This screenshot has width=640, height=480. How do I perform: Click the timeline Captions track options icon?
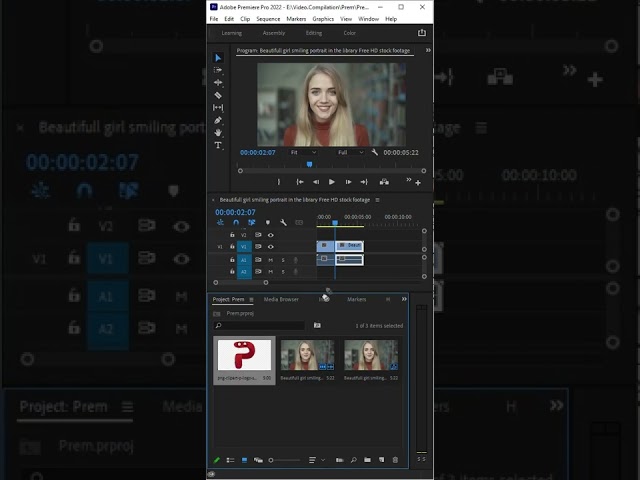299,222
